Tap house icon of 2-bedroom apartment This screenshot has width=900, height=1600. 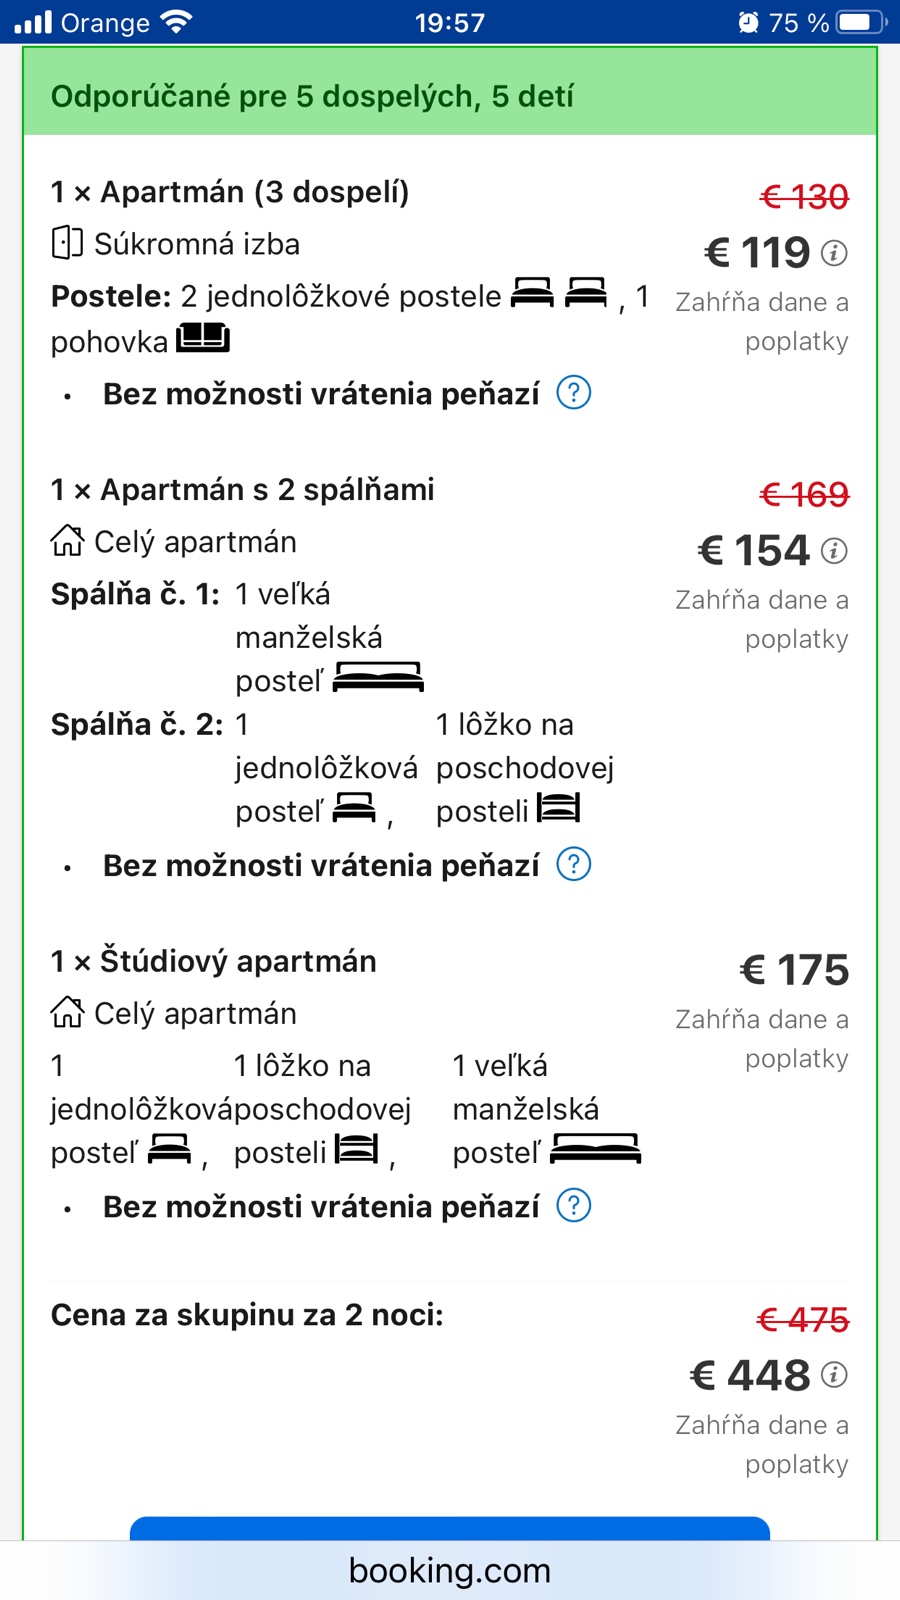click(x=67, y=541)
